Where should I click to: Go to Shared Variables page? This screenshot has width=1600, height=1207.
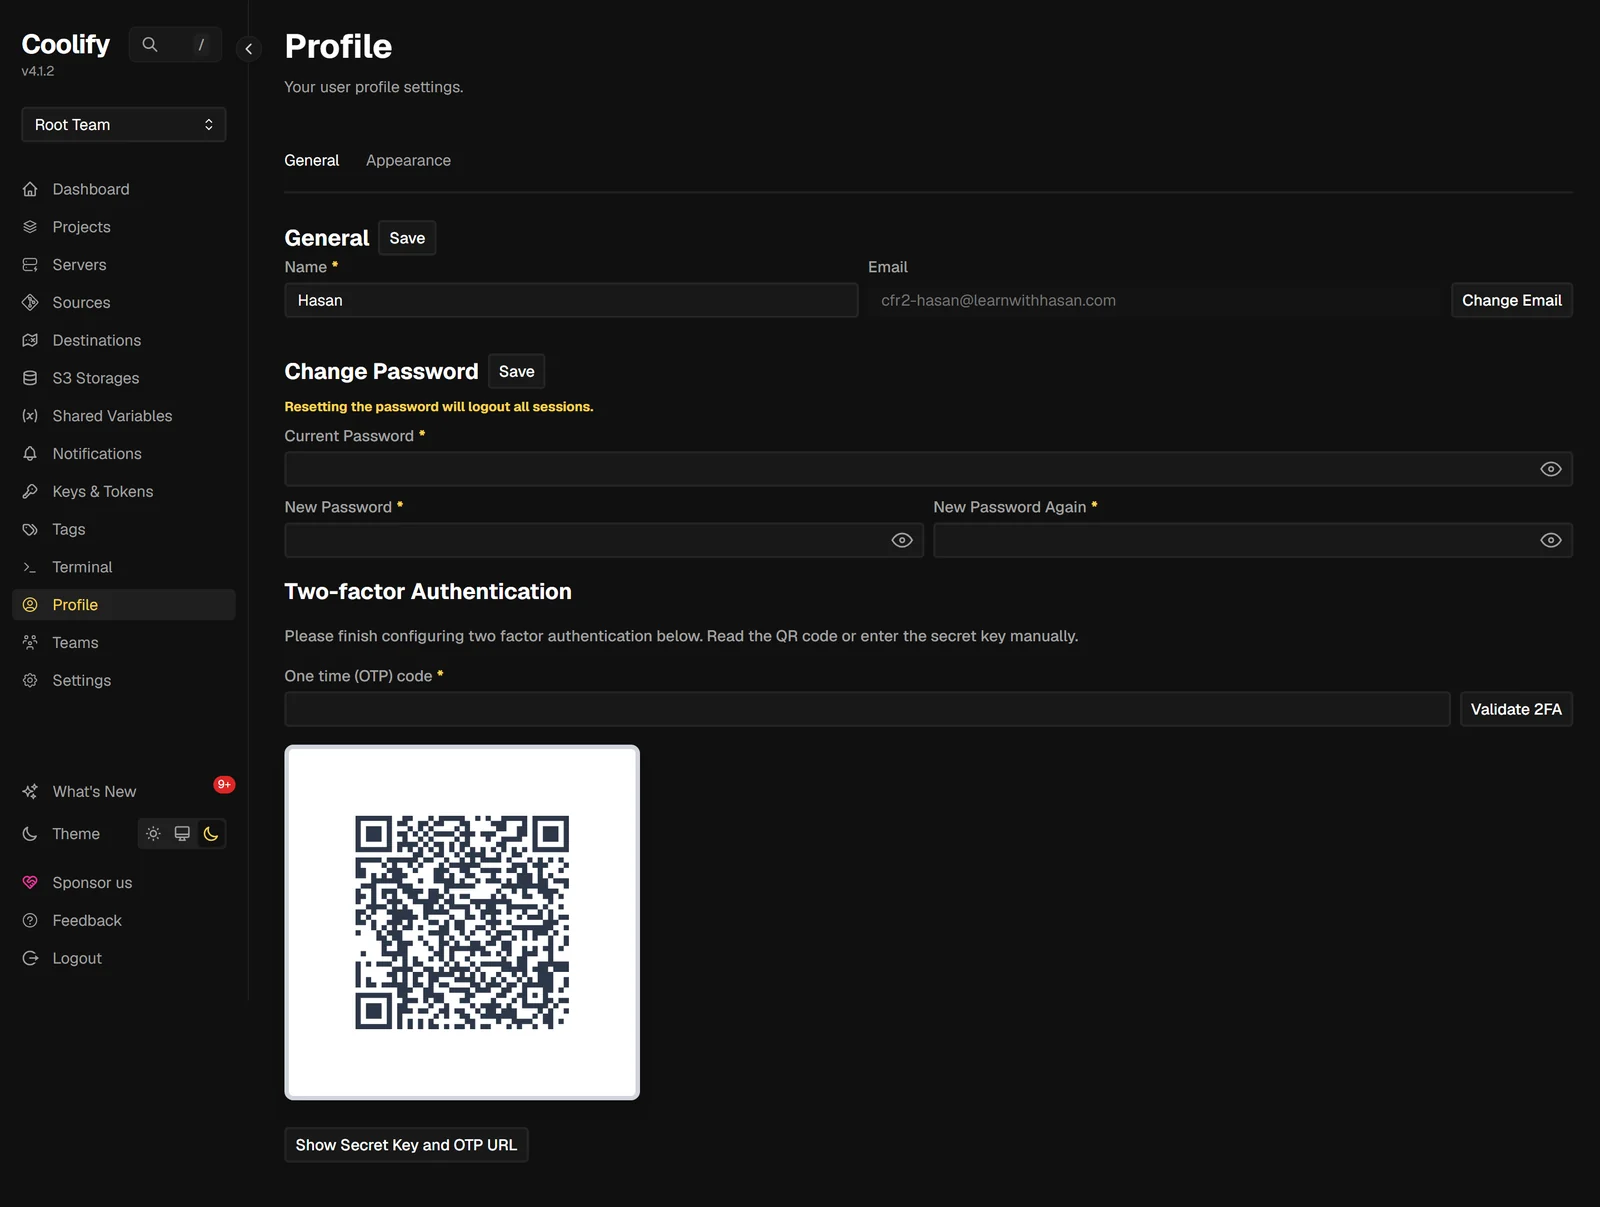124,416
